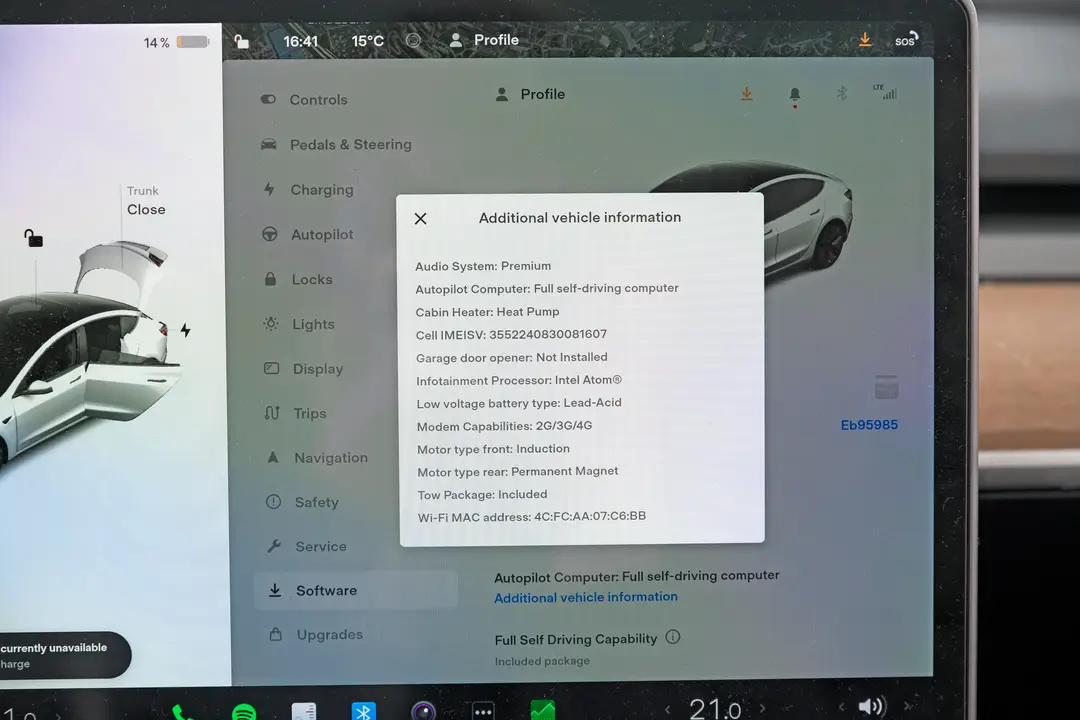Open the Spotify app in the dock

click(x=243, y=711)
